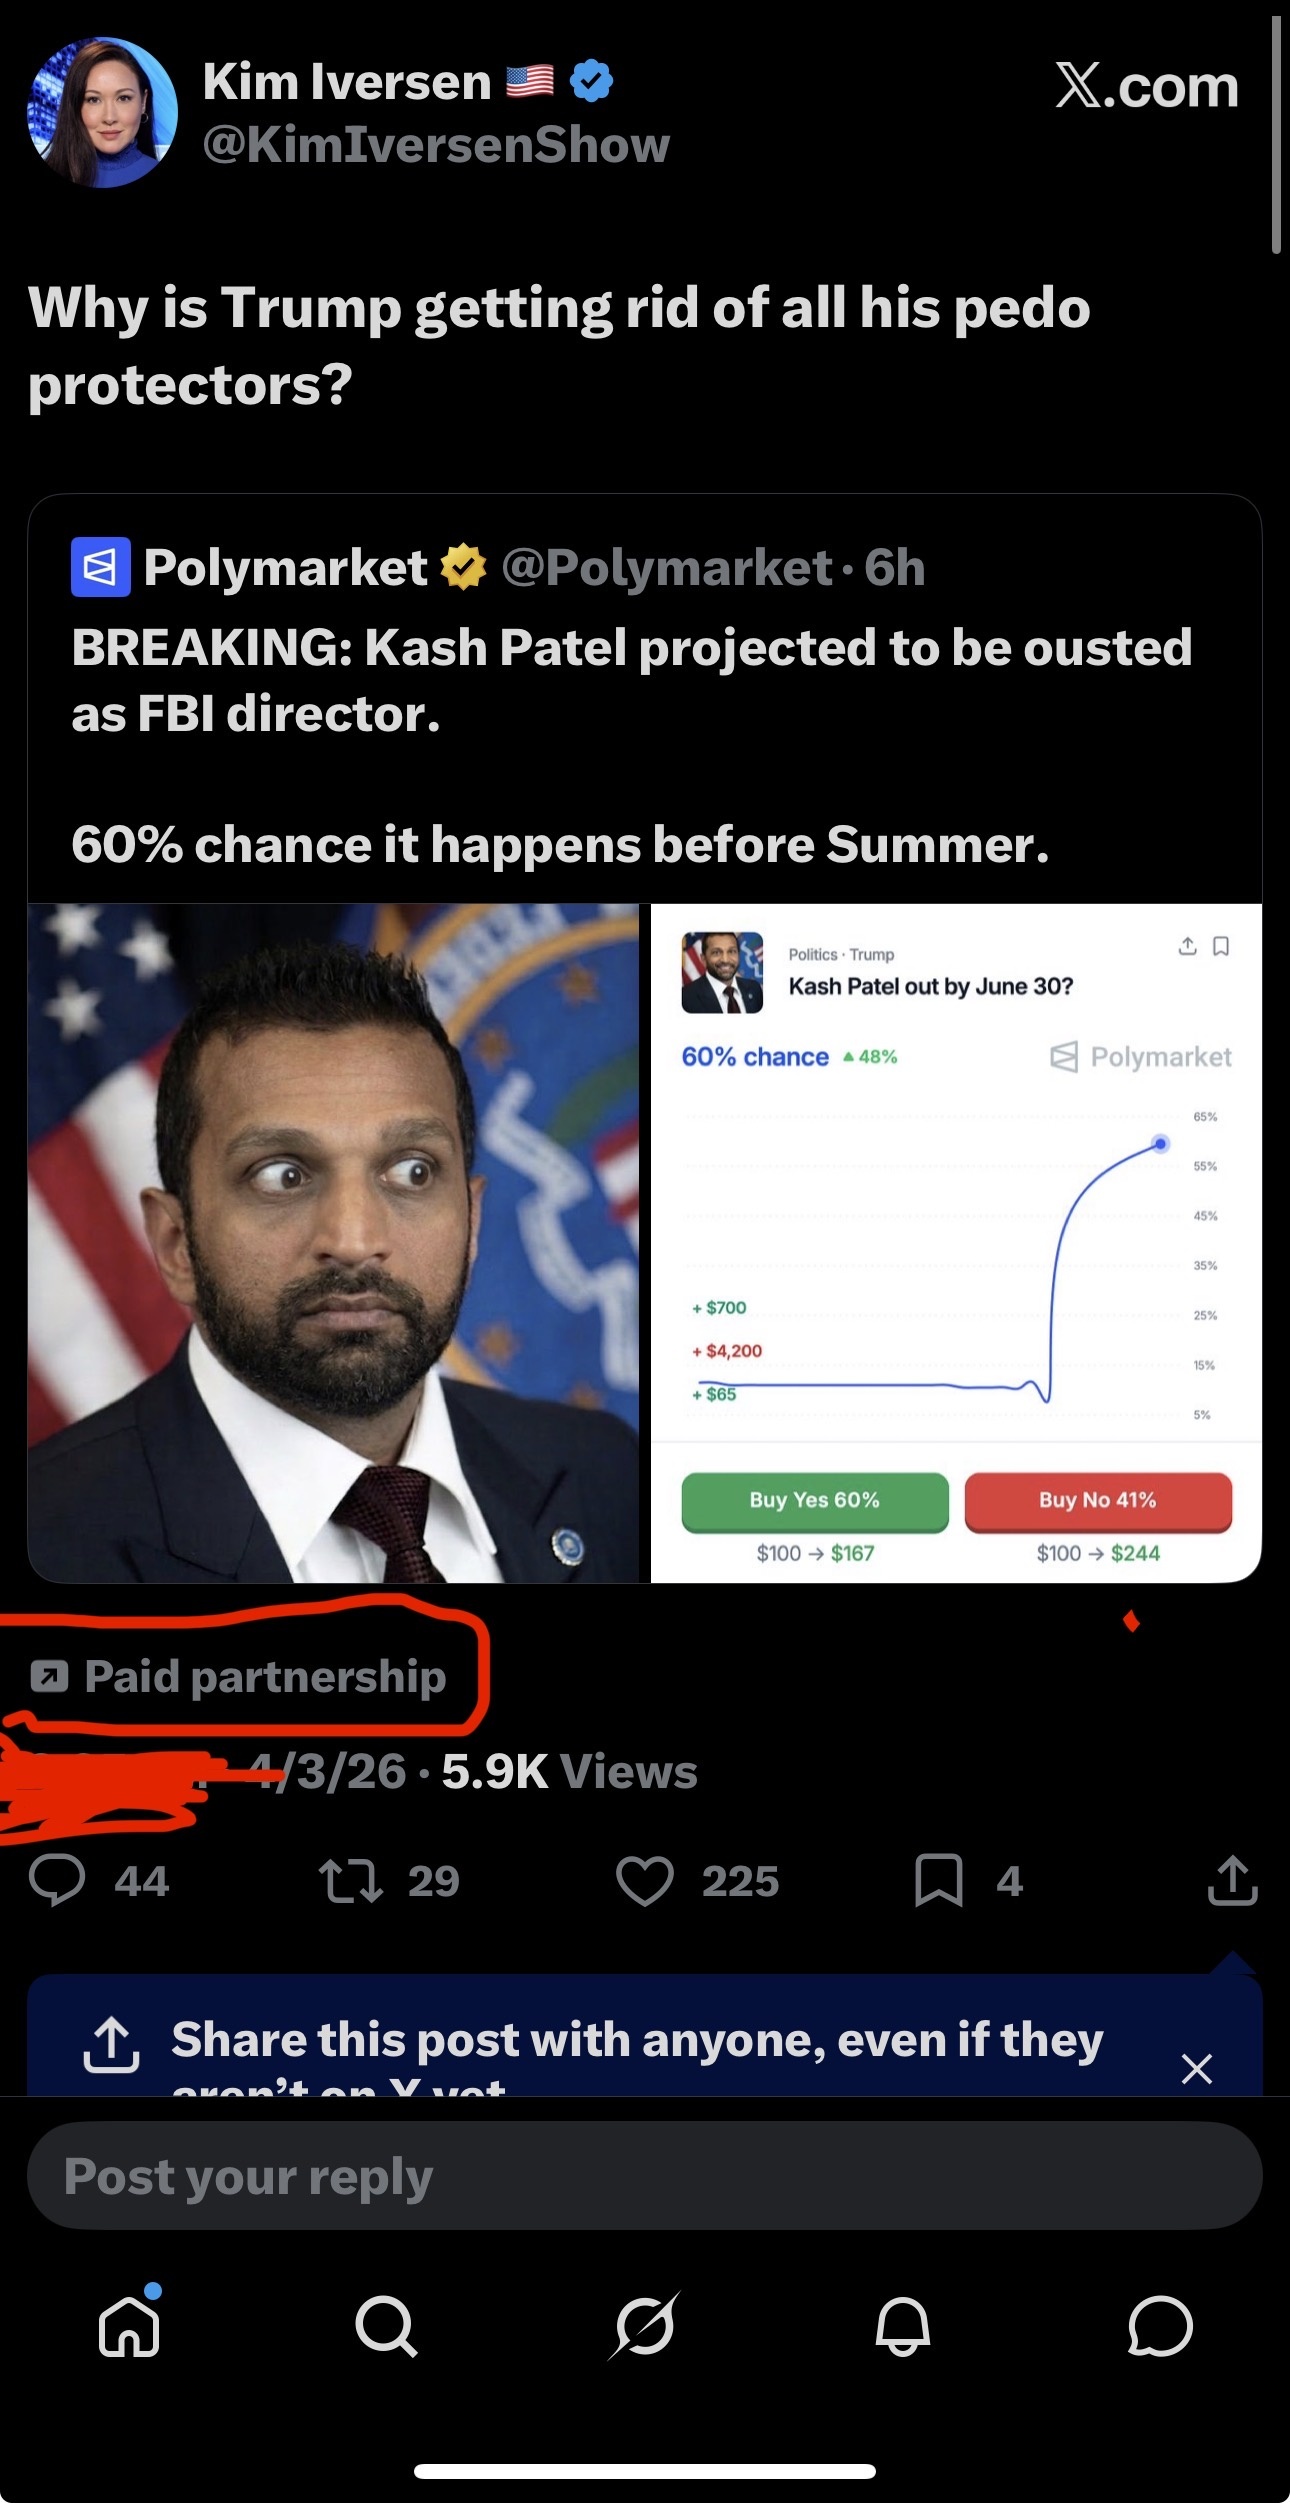
Task: Bookmark this post
Action: pos(938,1881)
